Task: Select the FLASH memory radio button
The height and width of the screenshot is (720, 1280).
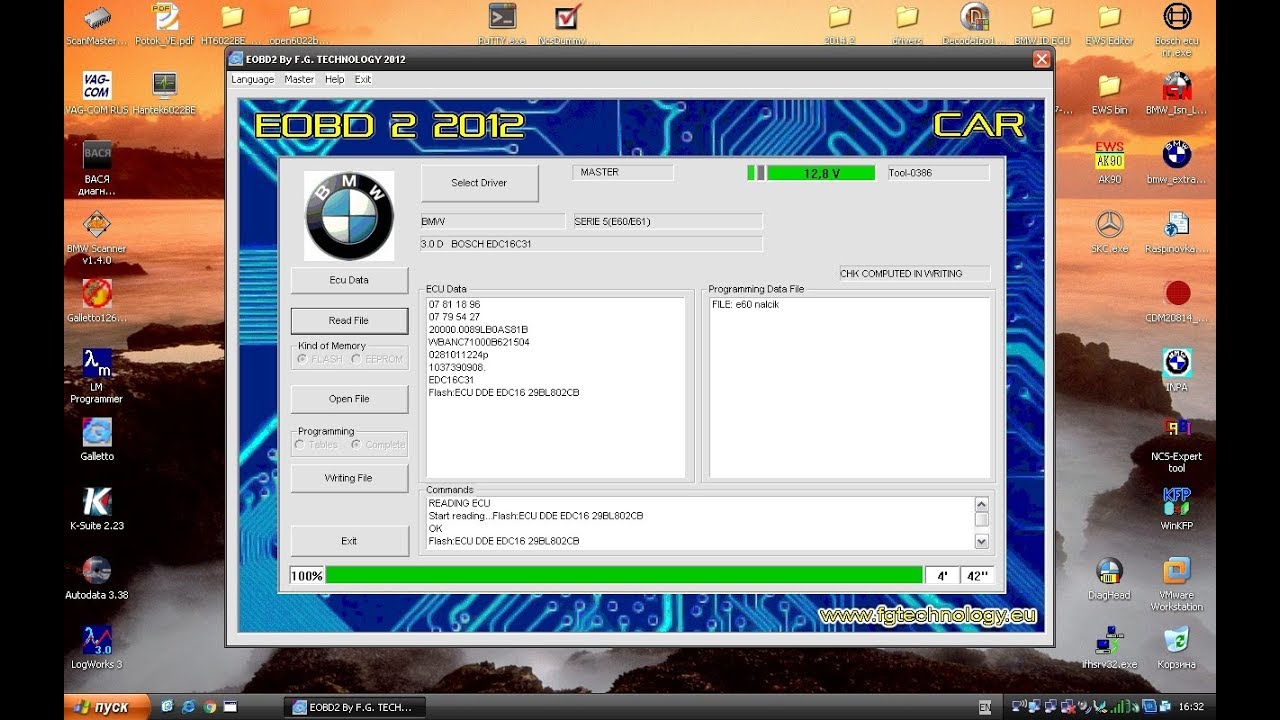Action: coord(302,359)
